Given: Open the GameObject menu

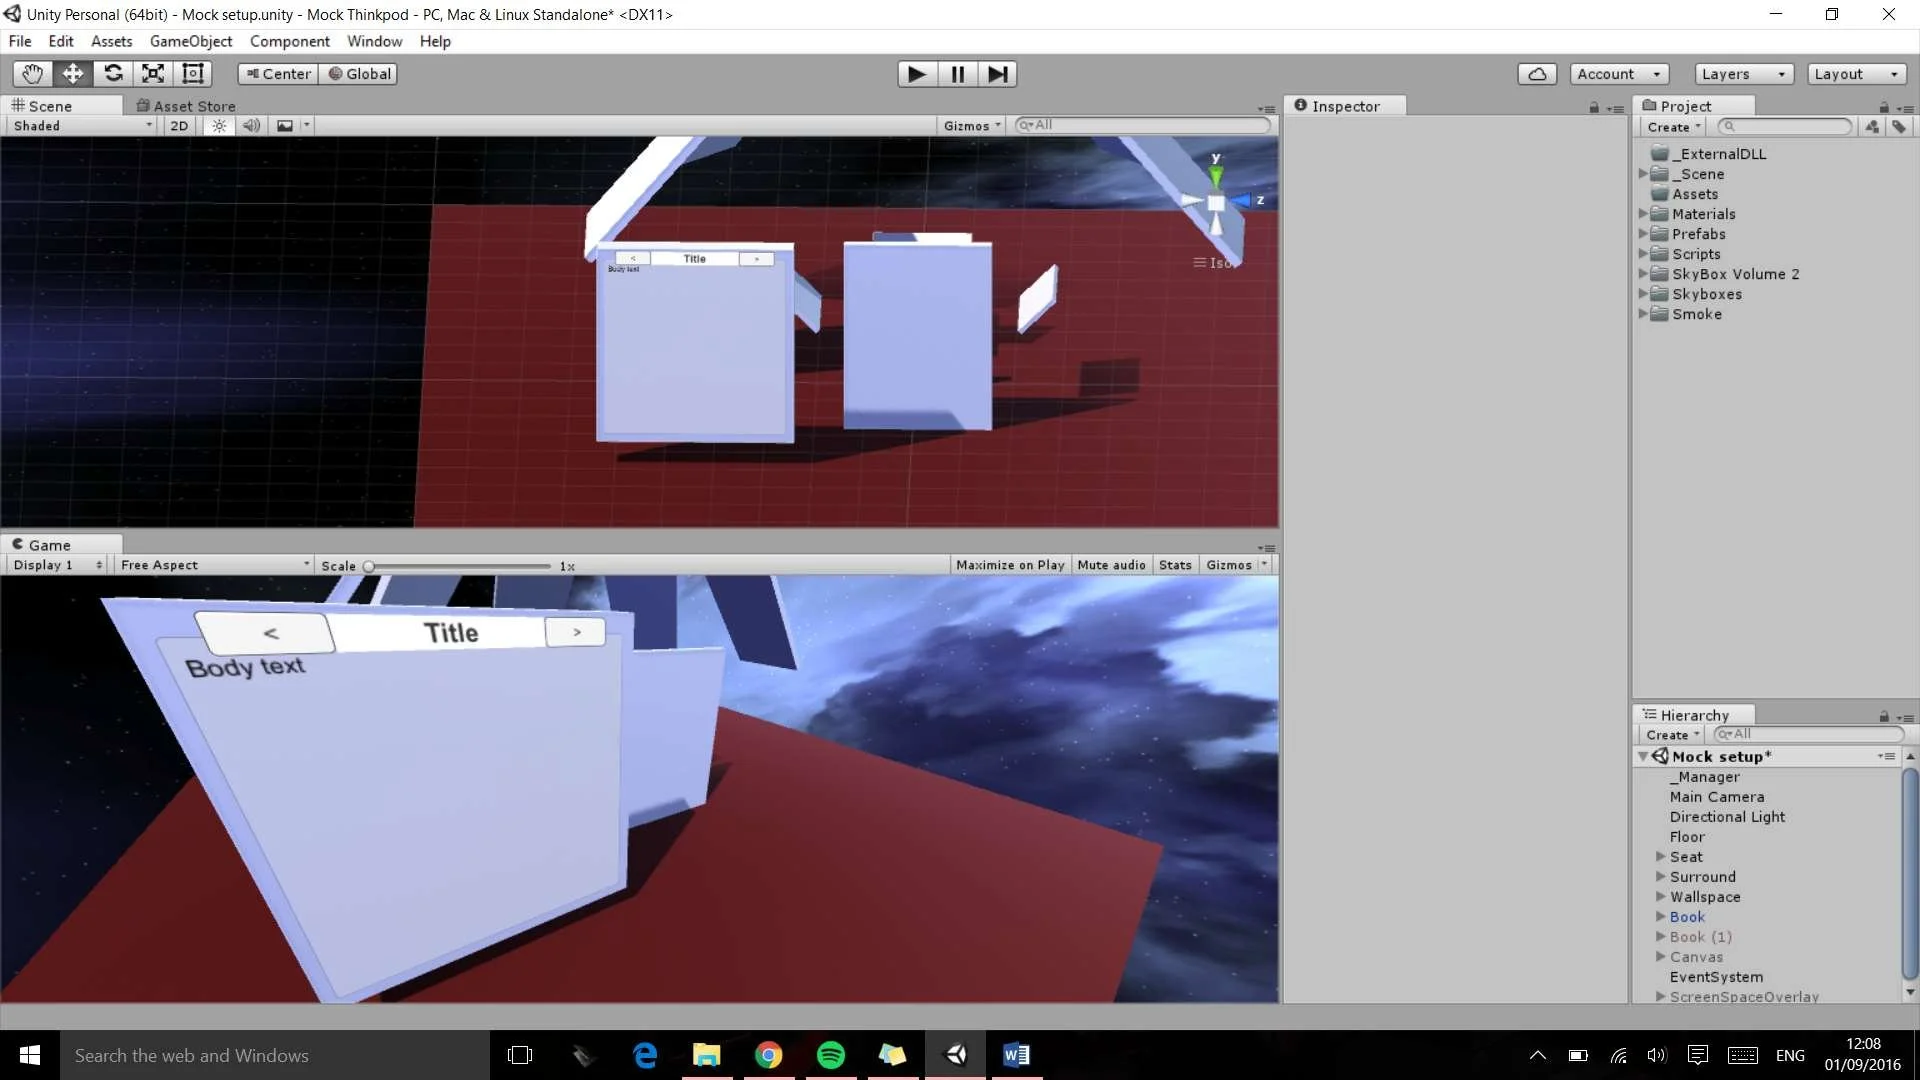Looking at the screenshot, I should [x=190, y=41].
